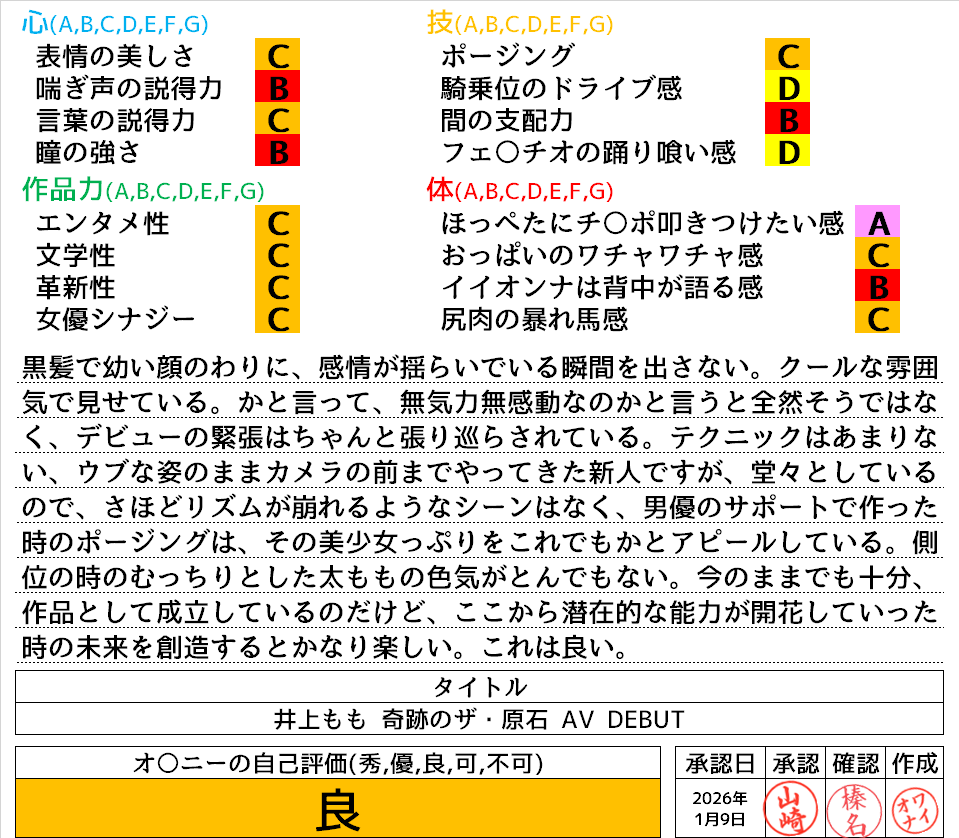This screenshot has height=838, width=959.
Task: Select the C grade for エンタメ性
Action: pyautogui.click(x=278, y=222)
